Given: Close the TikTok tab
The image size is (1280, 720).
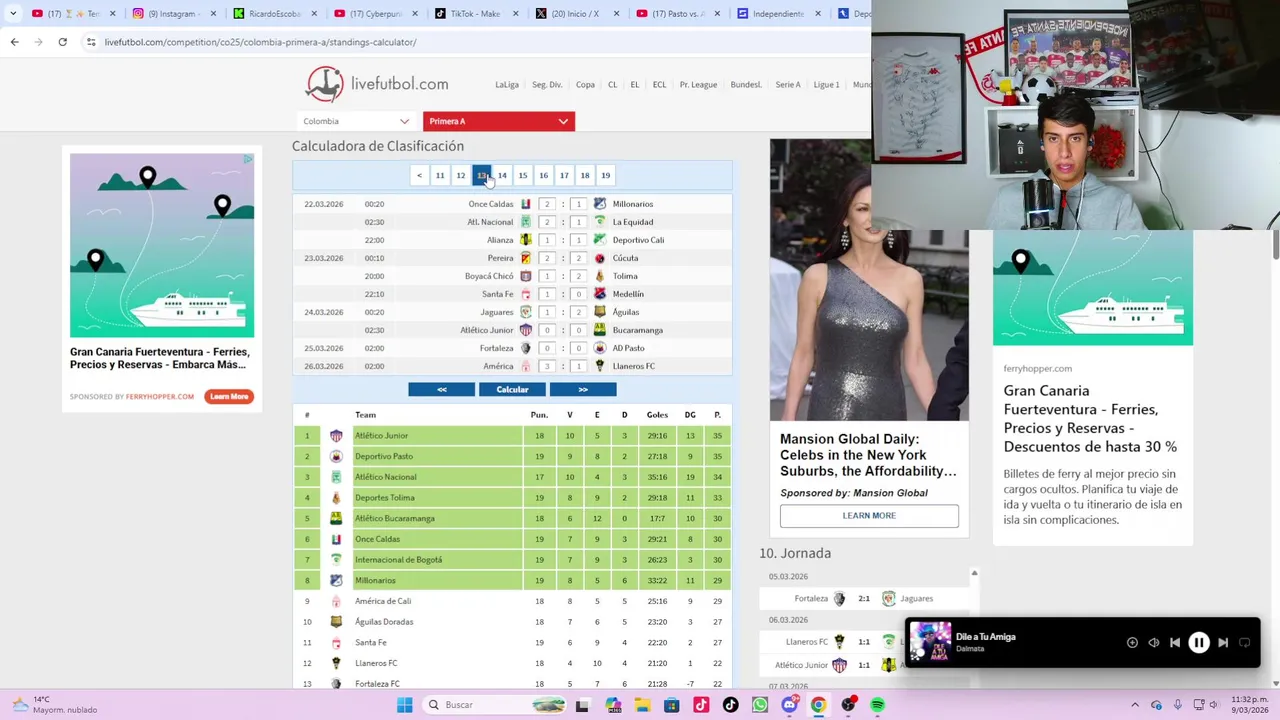Looking at the screenshot, I should 515,14.
